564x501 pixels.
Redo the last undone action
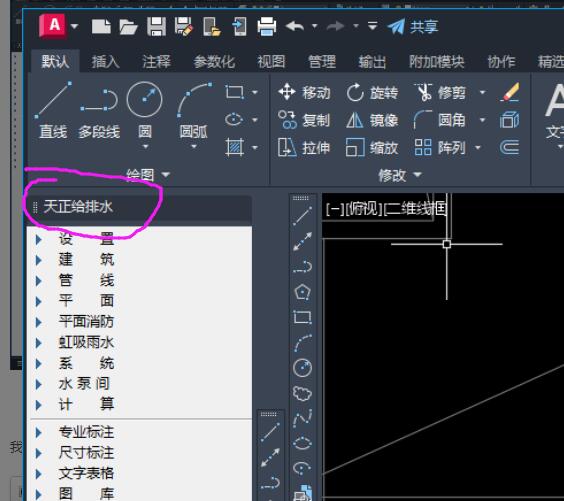[336, 26]
